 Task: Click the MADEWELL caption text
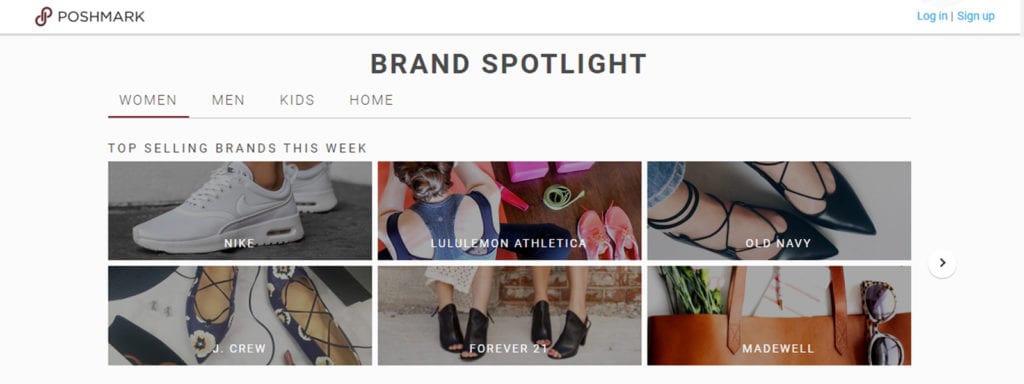[778, 349]
